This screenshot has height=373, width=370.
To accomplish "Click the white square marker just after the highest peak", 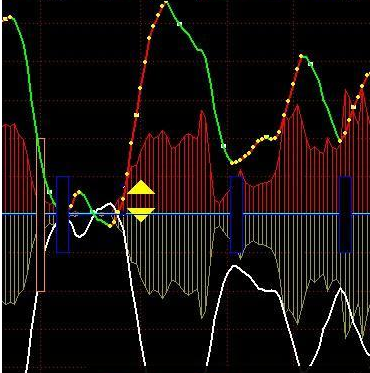I will click(179, 24).
